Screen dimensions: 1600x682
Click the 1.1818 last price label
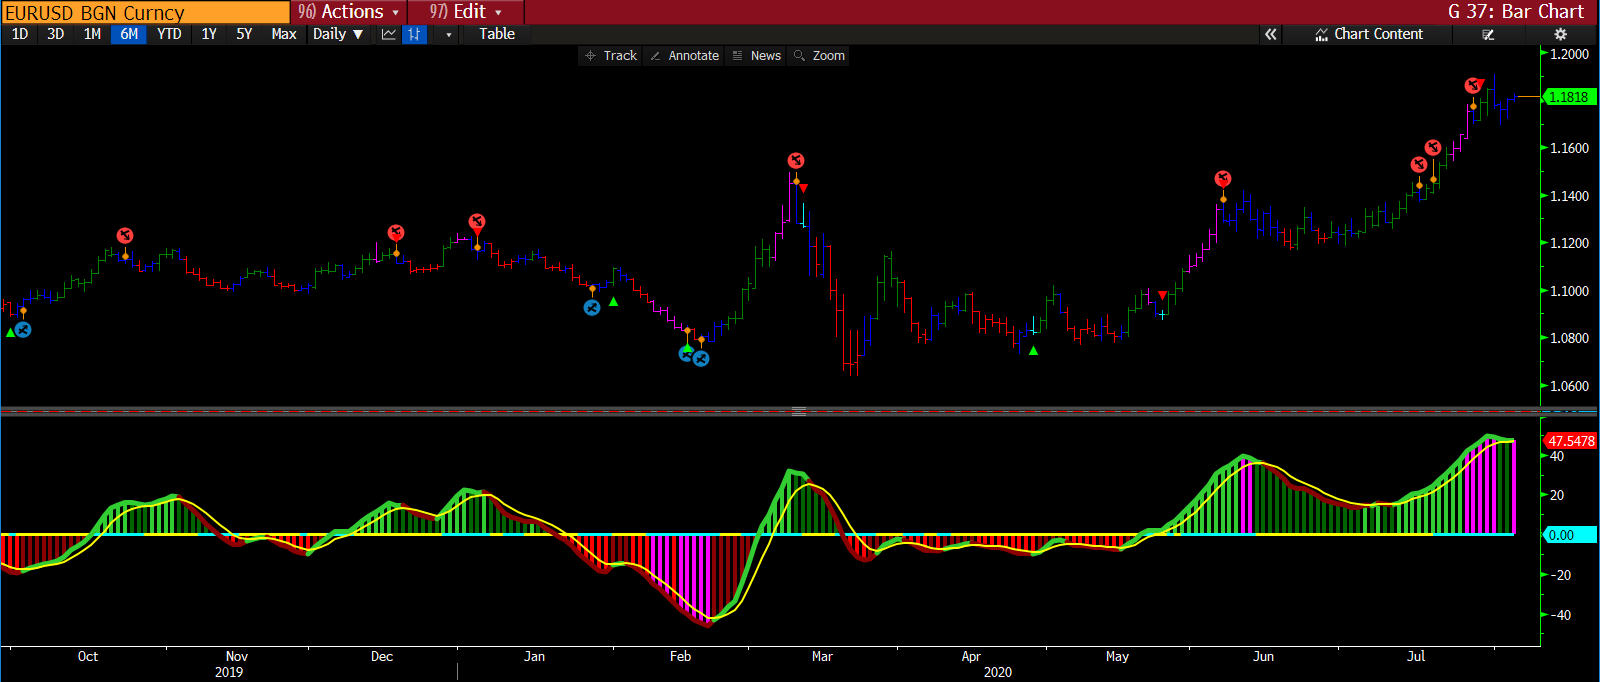1570,97
